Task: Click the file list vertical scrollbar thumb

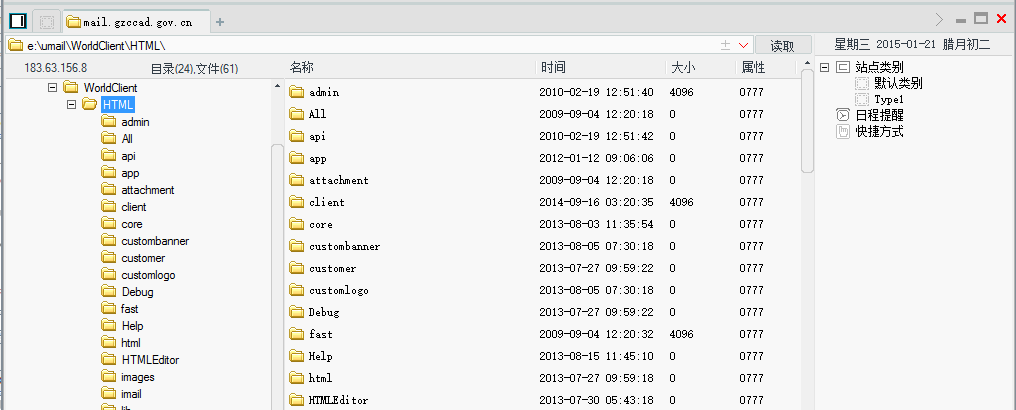Action: coord(807,120)
